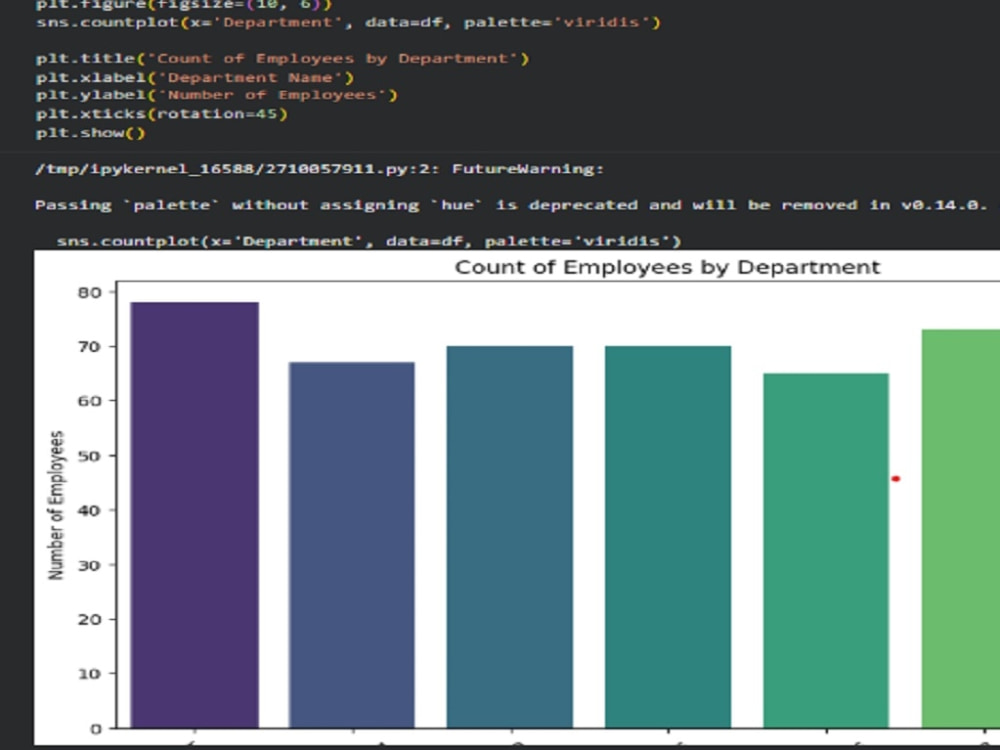Image resolution: width=1000 pixels, height=750 pixels.
Task: Click the third steel-blue bar
Action: (x=510, y=537)
